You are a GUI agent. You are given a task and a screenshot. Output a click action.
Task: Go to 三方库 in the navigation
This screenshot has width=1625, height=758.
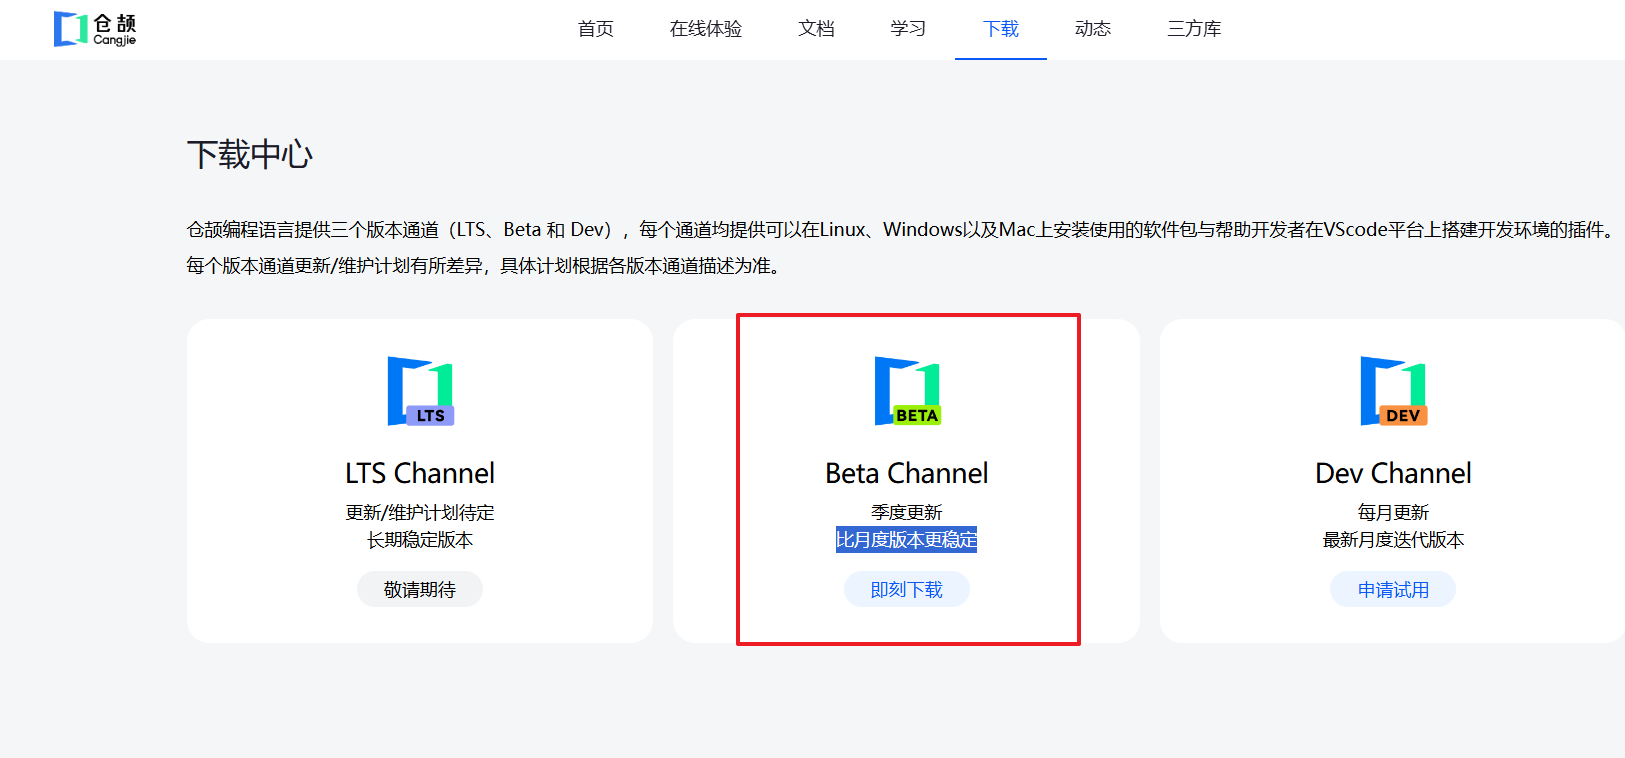(1194, 29)
